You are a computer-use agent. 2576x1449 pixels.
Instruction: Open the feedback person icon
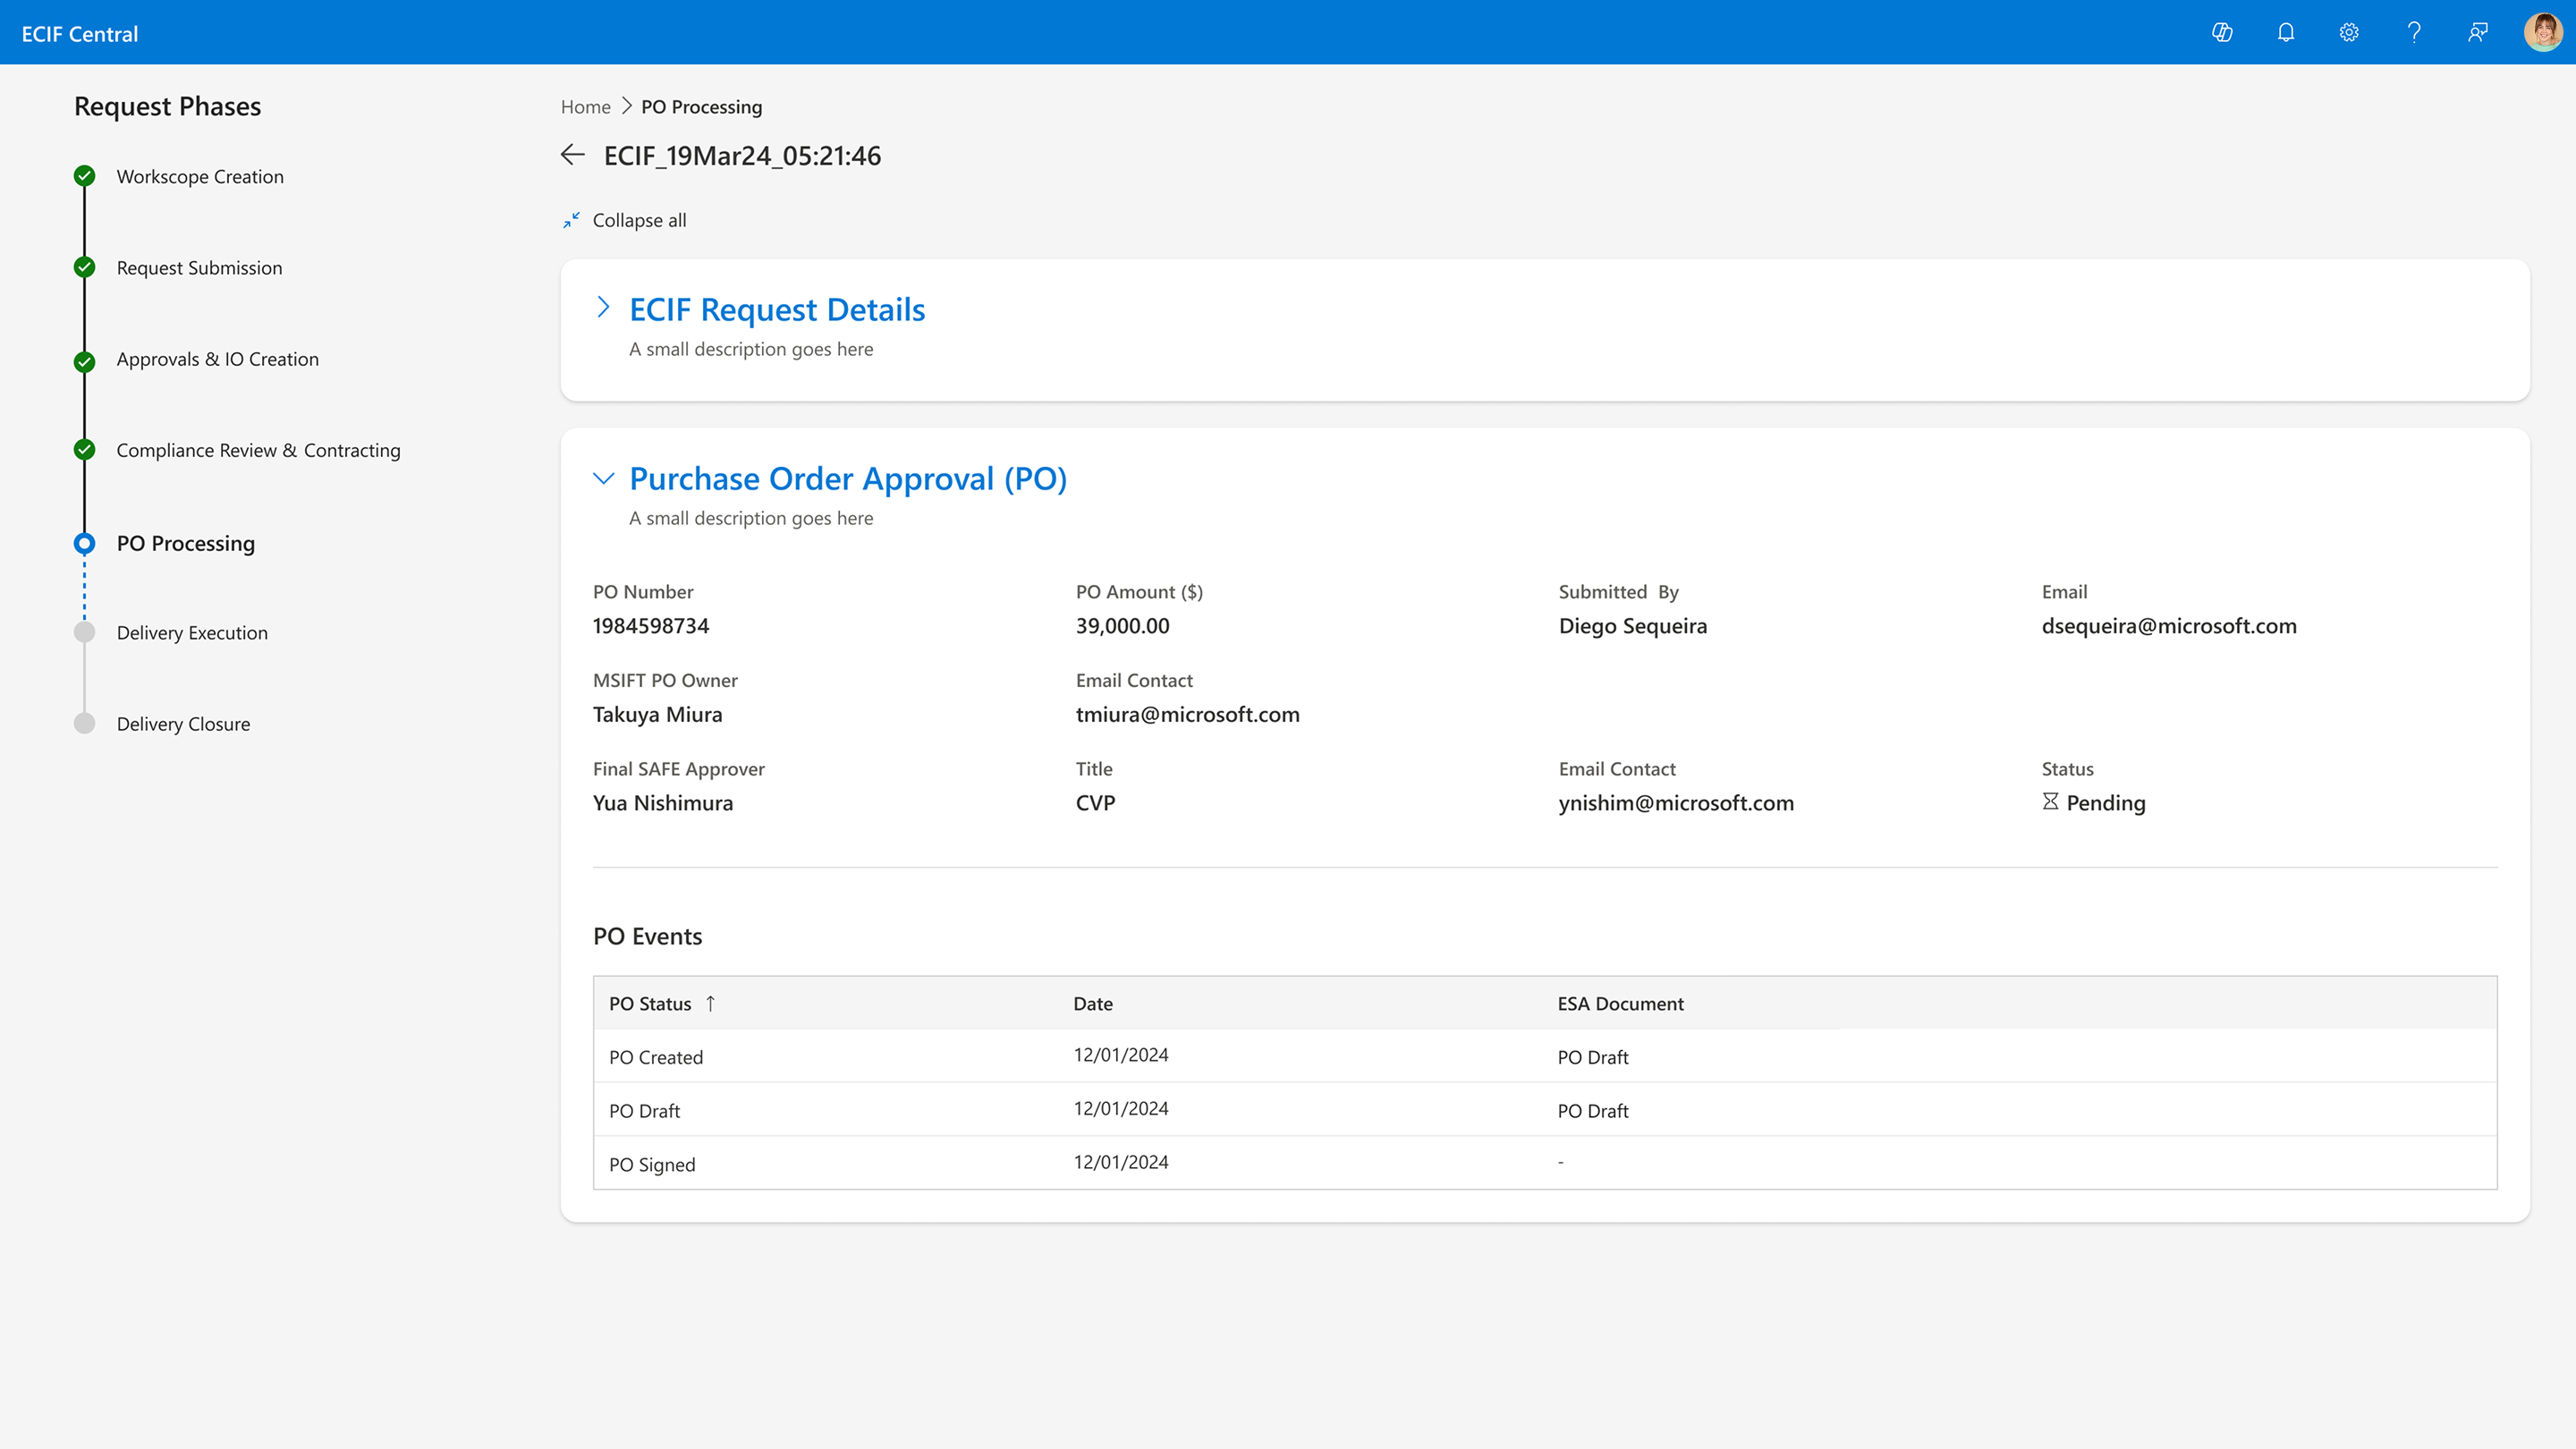pyautogui.click(x=2477, y=33)
